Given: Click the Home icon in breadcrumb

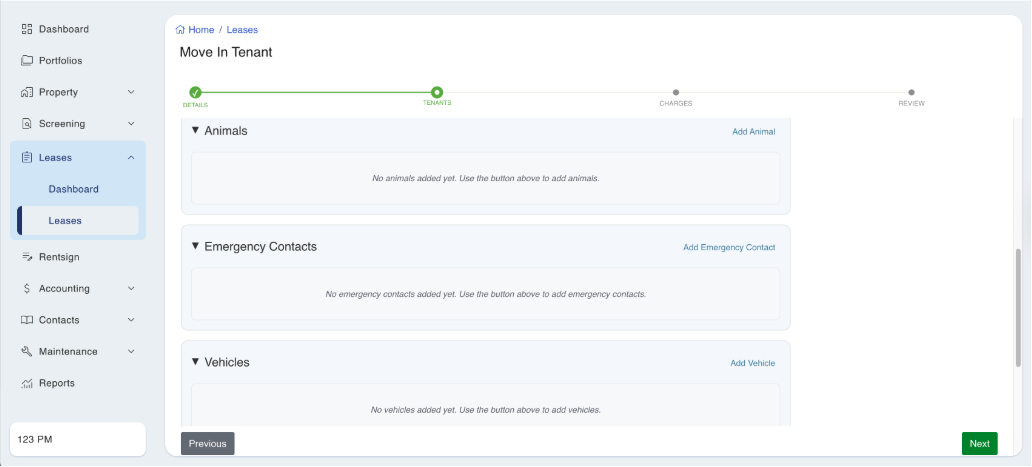Looking at the screenshot, I should [x=180, y=30].
